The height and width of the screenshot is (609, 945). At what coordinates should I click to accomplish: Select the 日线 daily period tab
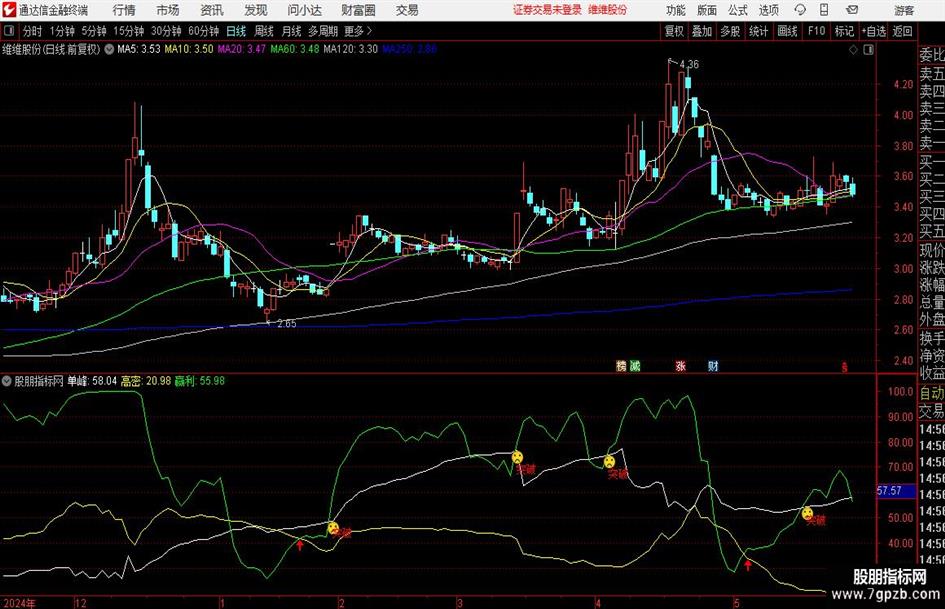click(236, 31)
